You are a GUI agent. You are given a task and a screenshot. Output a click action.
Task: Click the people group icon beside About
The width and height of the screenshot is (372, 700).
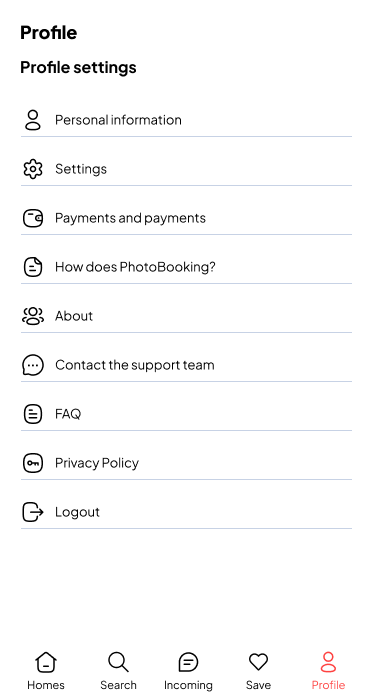pyautogui.click(x=33, y=316)
